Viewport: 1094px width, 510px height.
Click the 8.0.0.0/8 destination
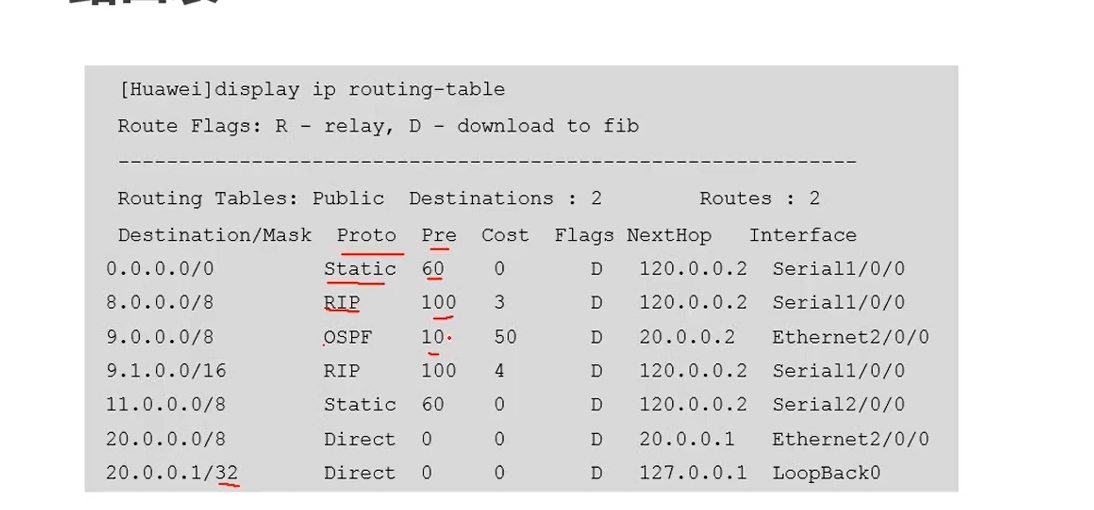click(160, 303)
